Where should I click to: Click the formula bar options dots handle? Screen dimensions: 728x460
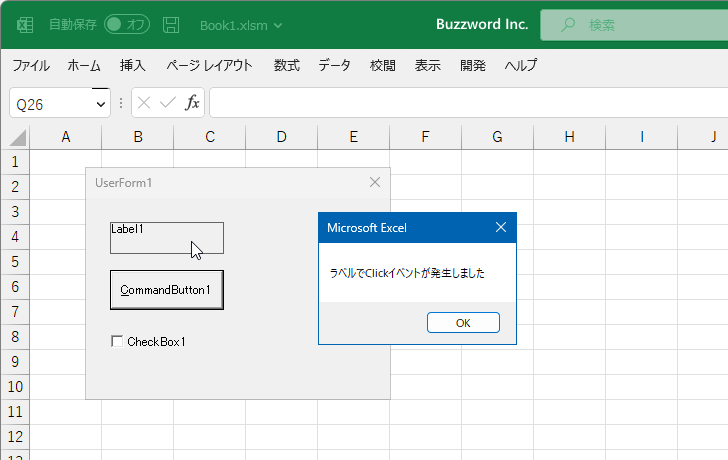pos(121,103)
